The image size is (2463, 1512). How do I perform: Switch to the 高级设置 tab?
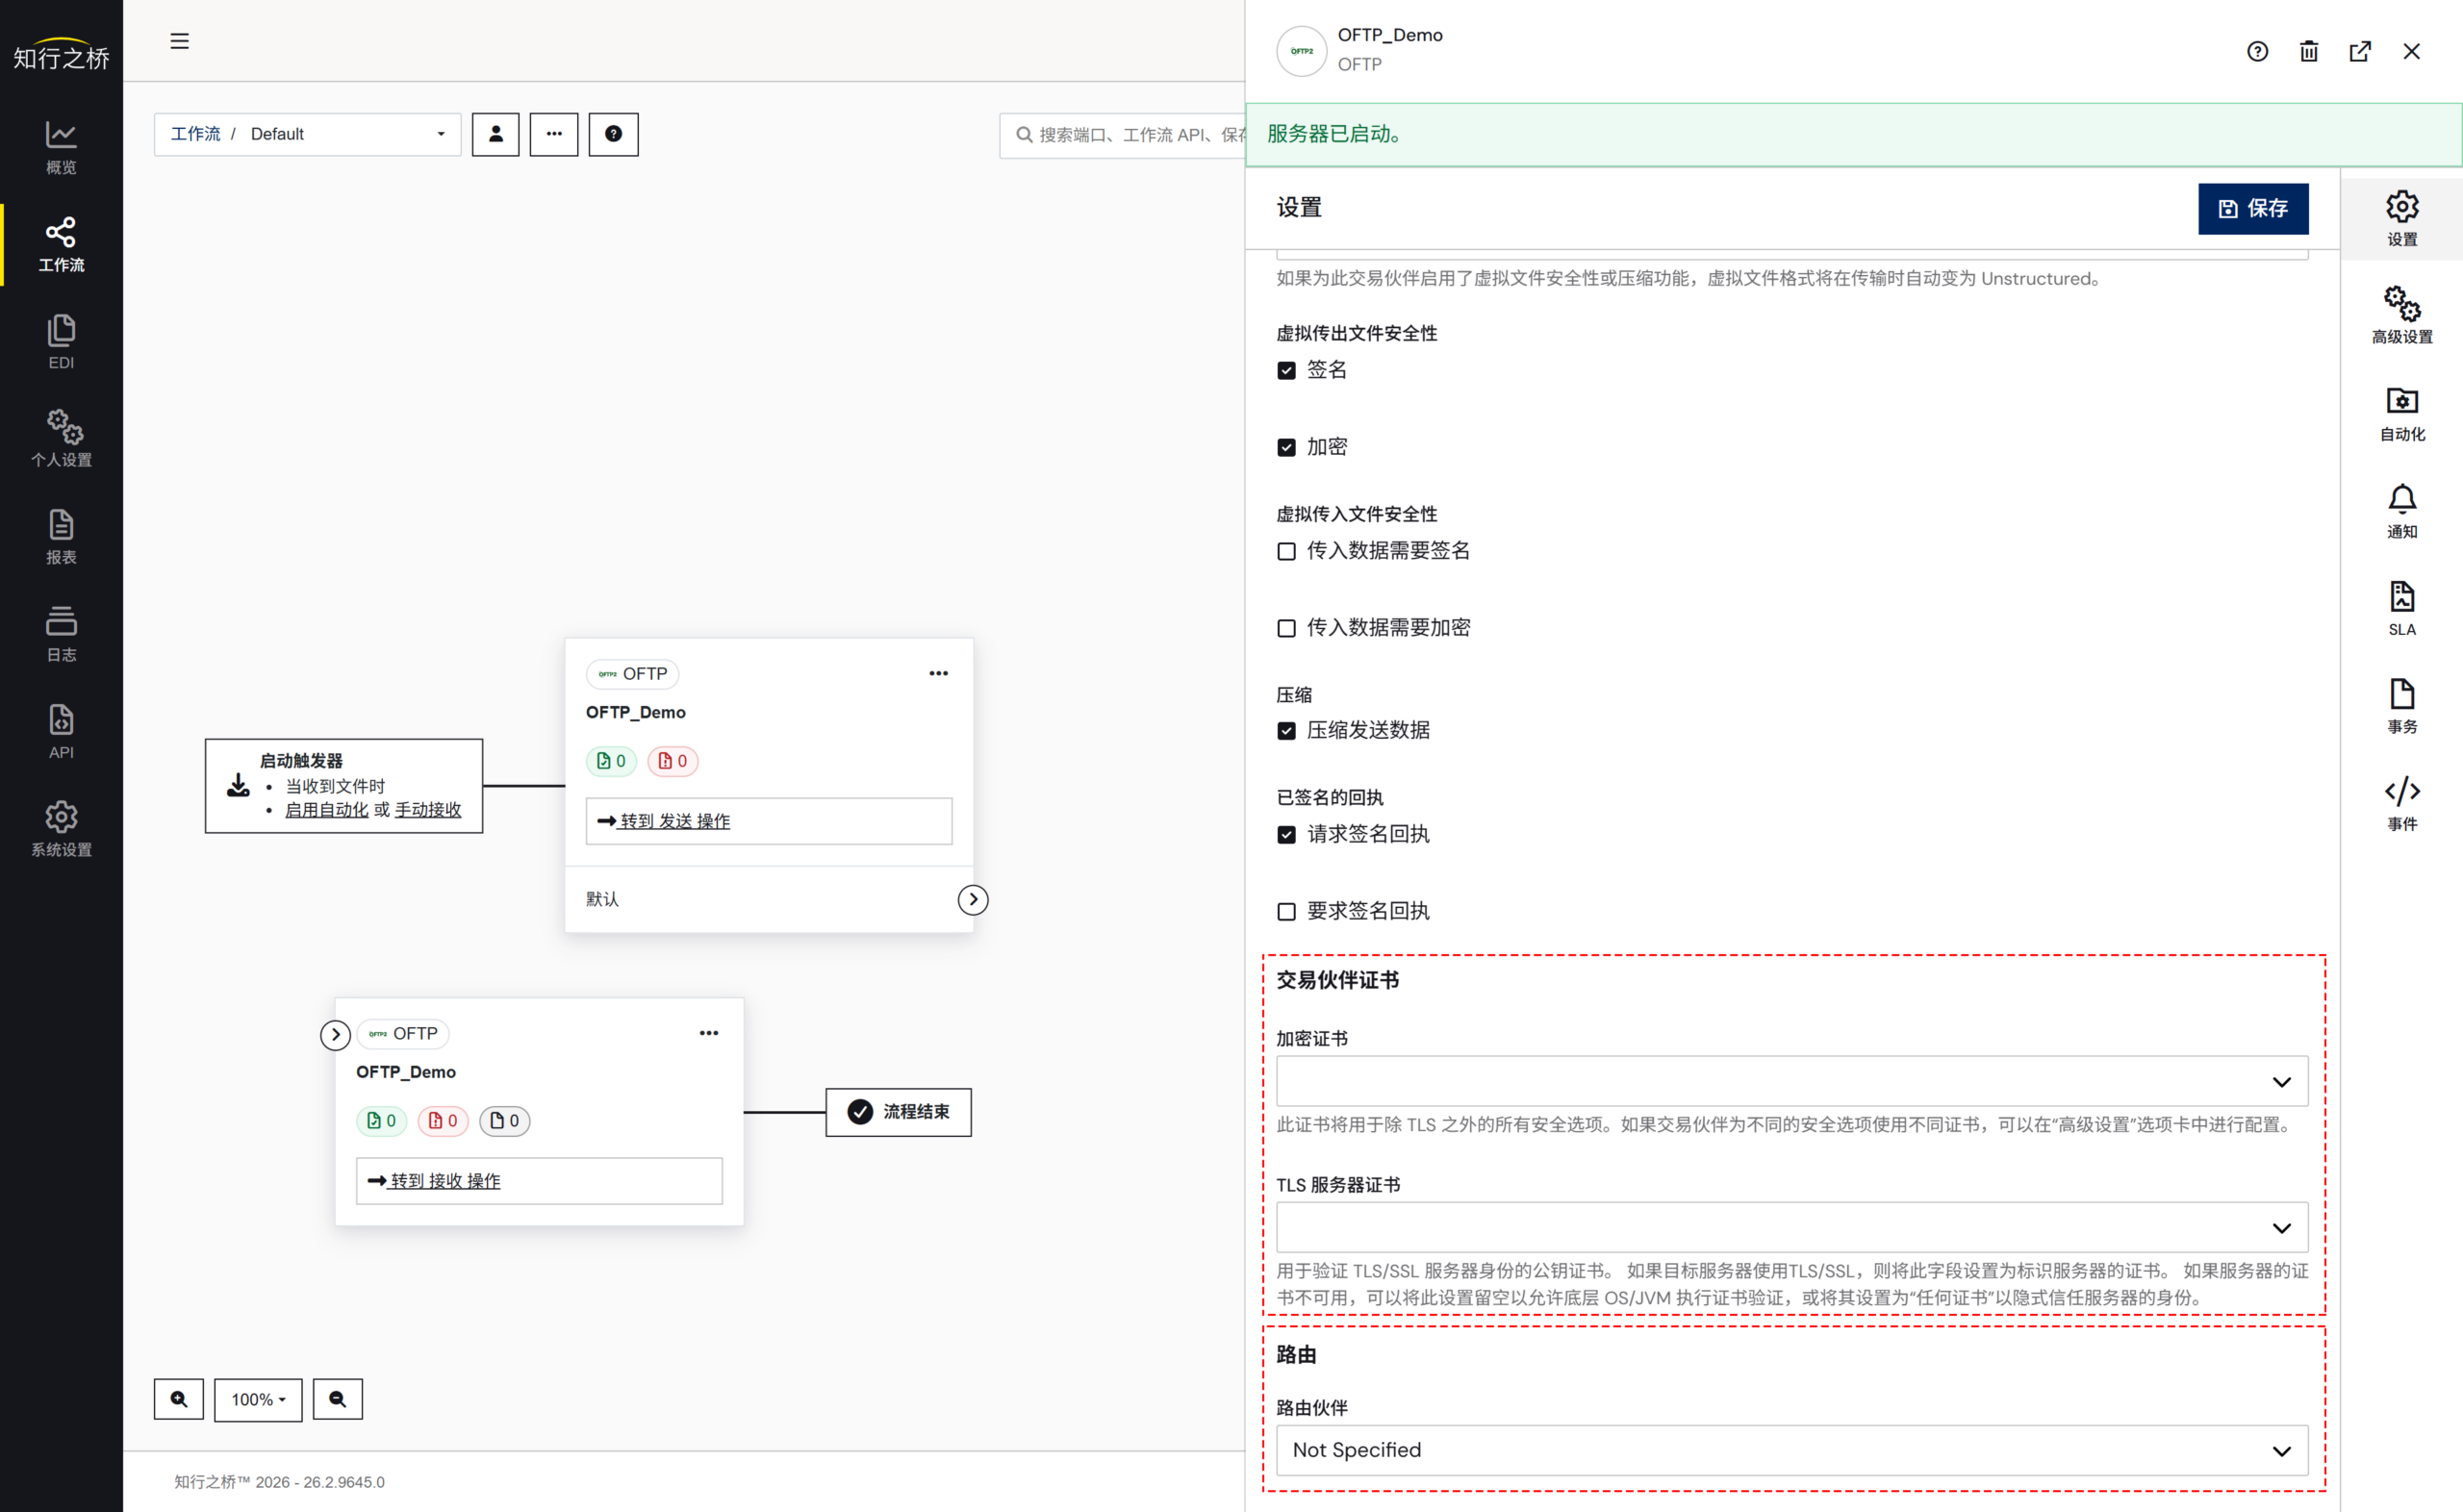point(2401,316)
